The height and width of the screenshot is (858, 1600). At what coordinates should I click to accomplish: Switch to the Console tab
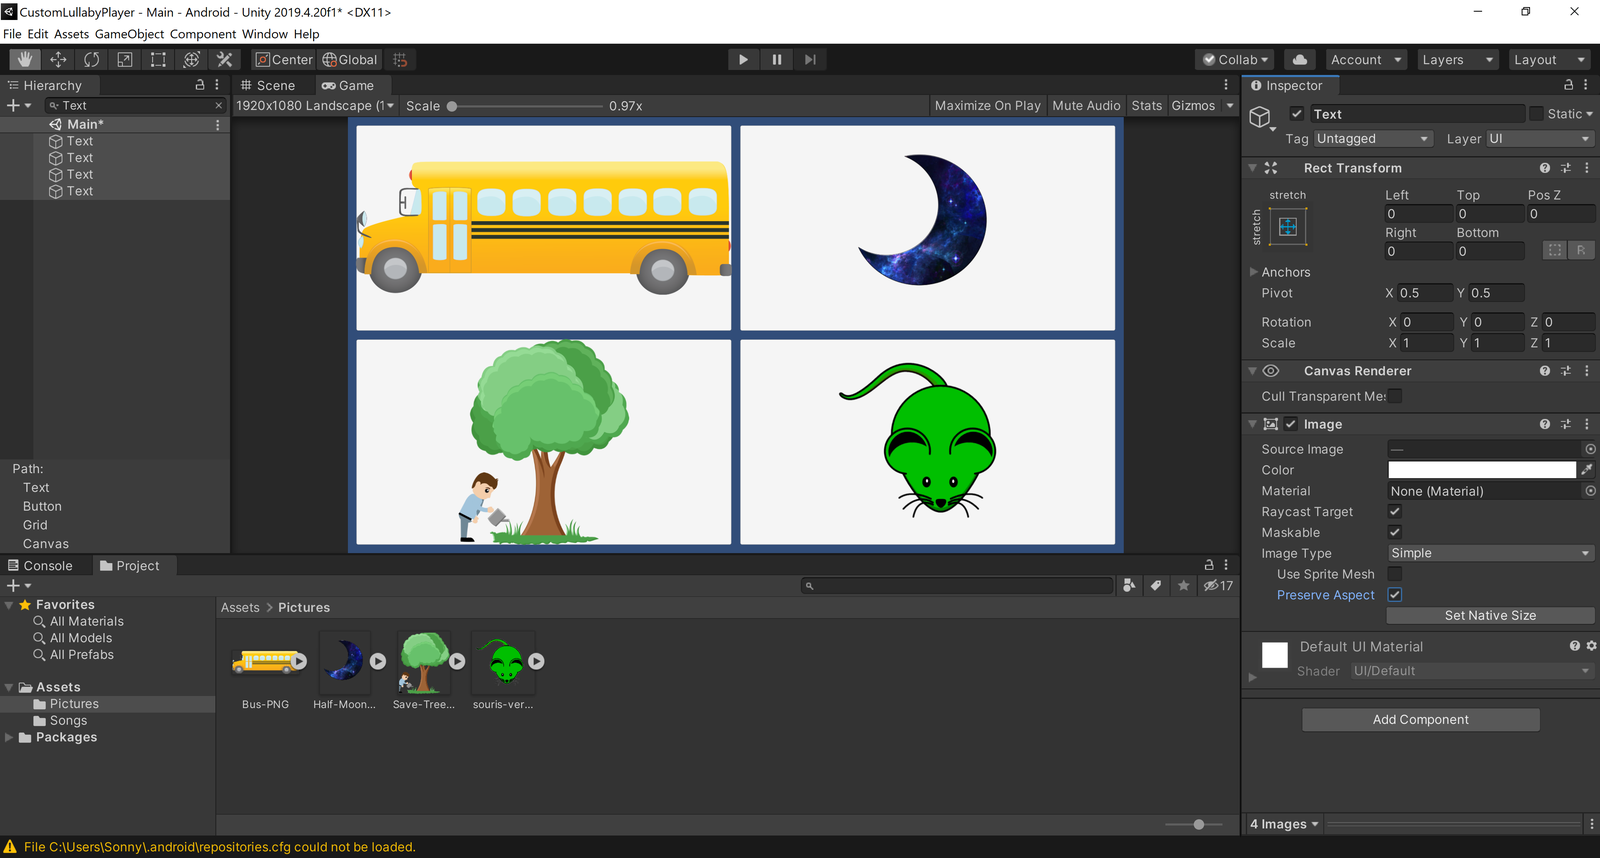(x=41, y=566)
